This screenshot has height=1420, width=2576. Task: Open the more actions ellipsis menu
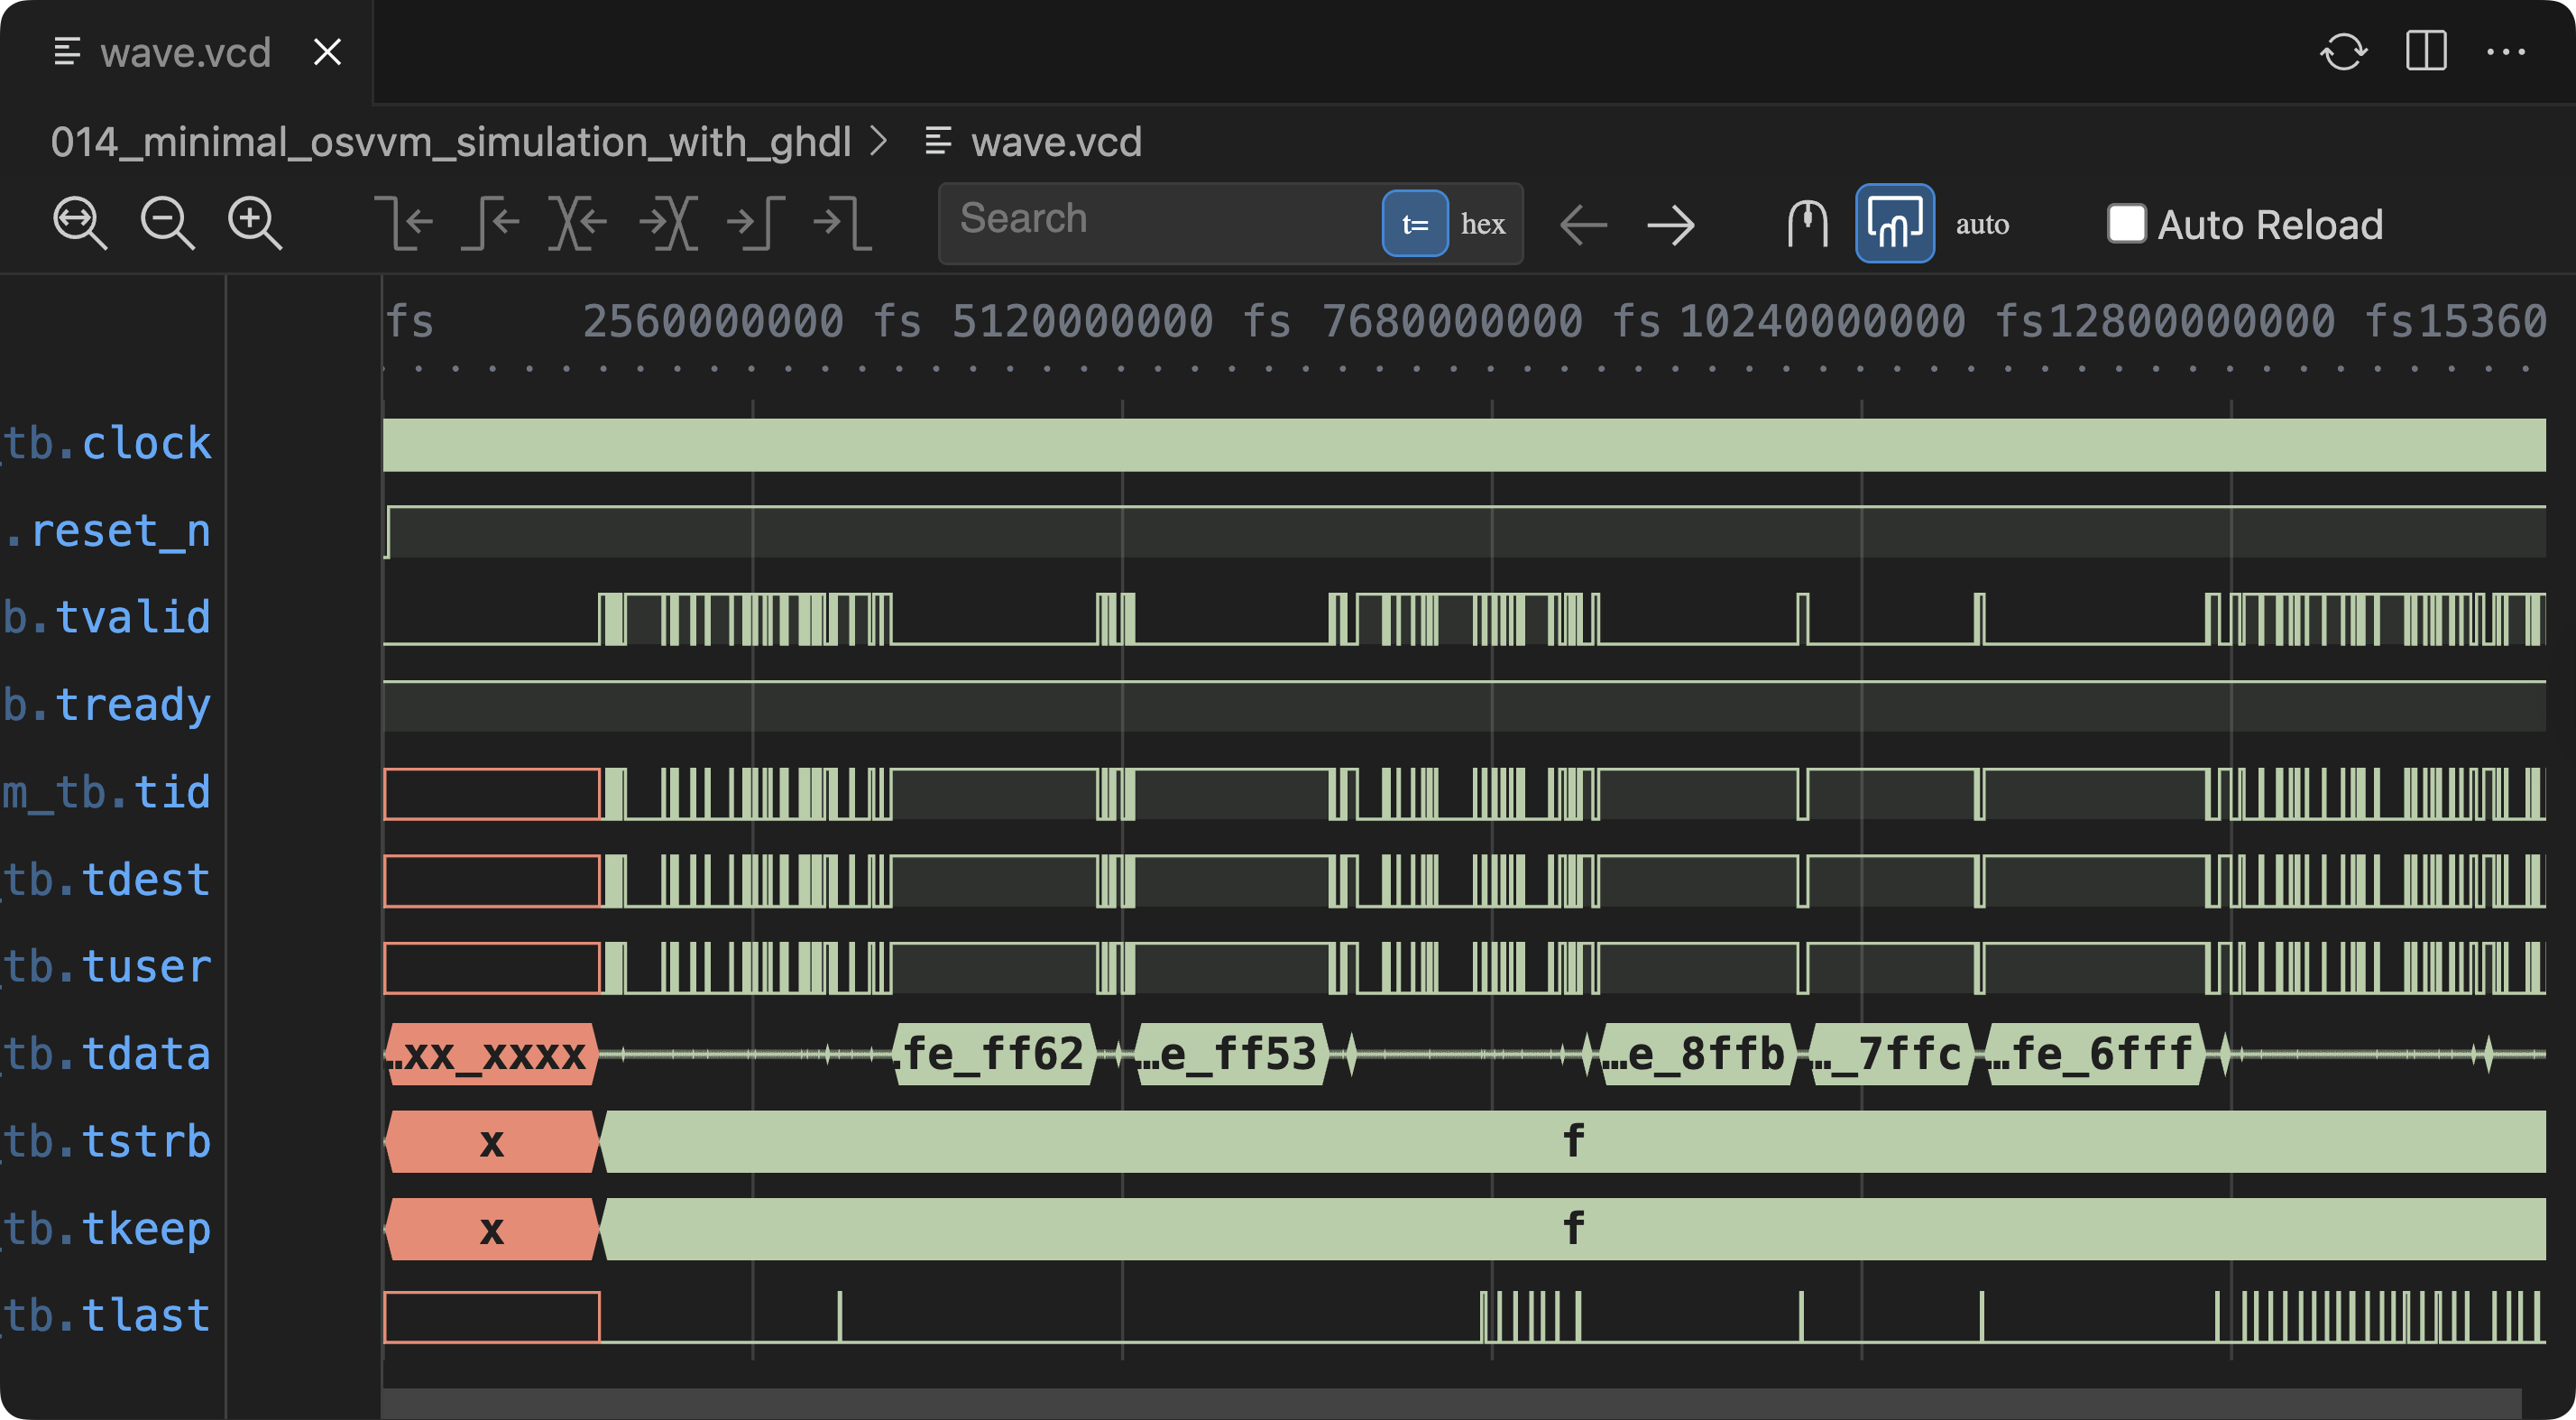click(x=2505, y=52)
